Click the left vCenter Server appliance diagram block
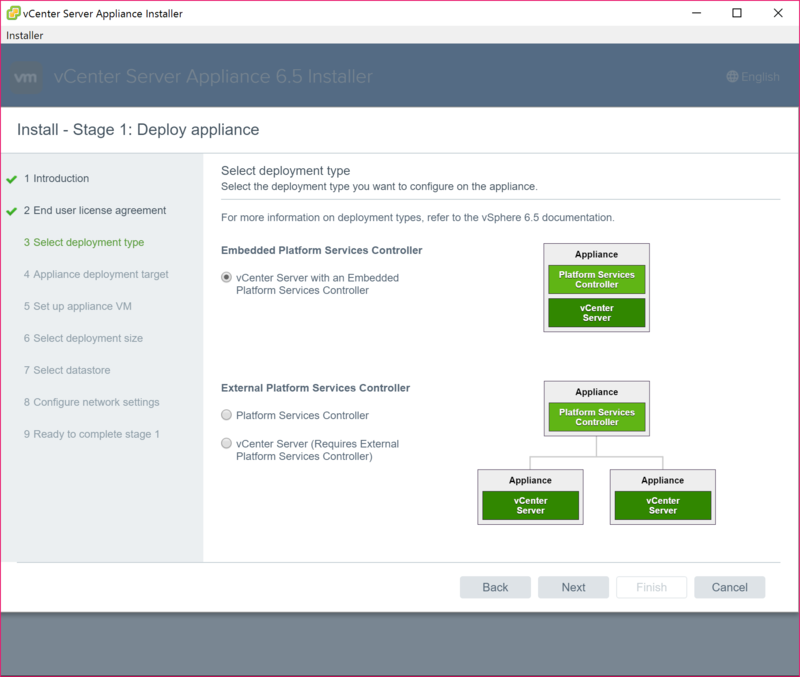 tap(530, 505)
